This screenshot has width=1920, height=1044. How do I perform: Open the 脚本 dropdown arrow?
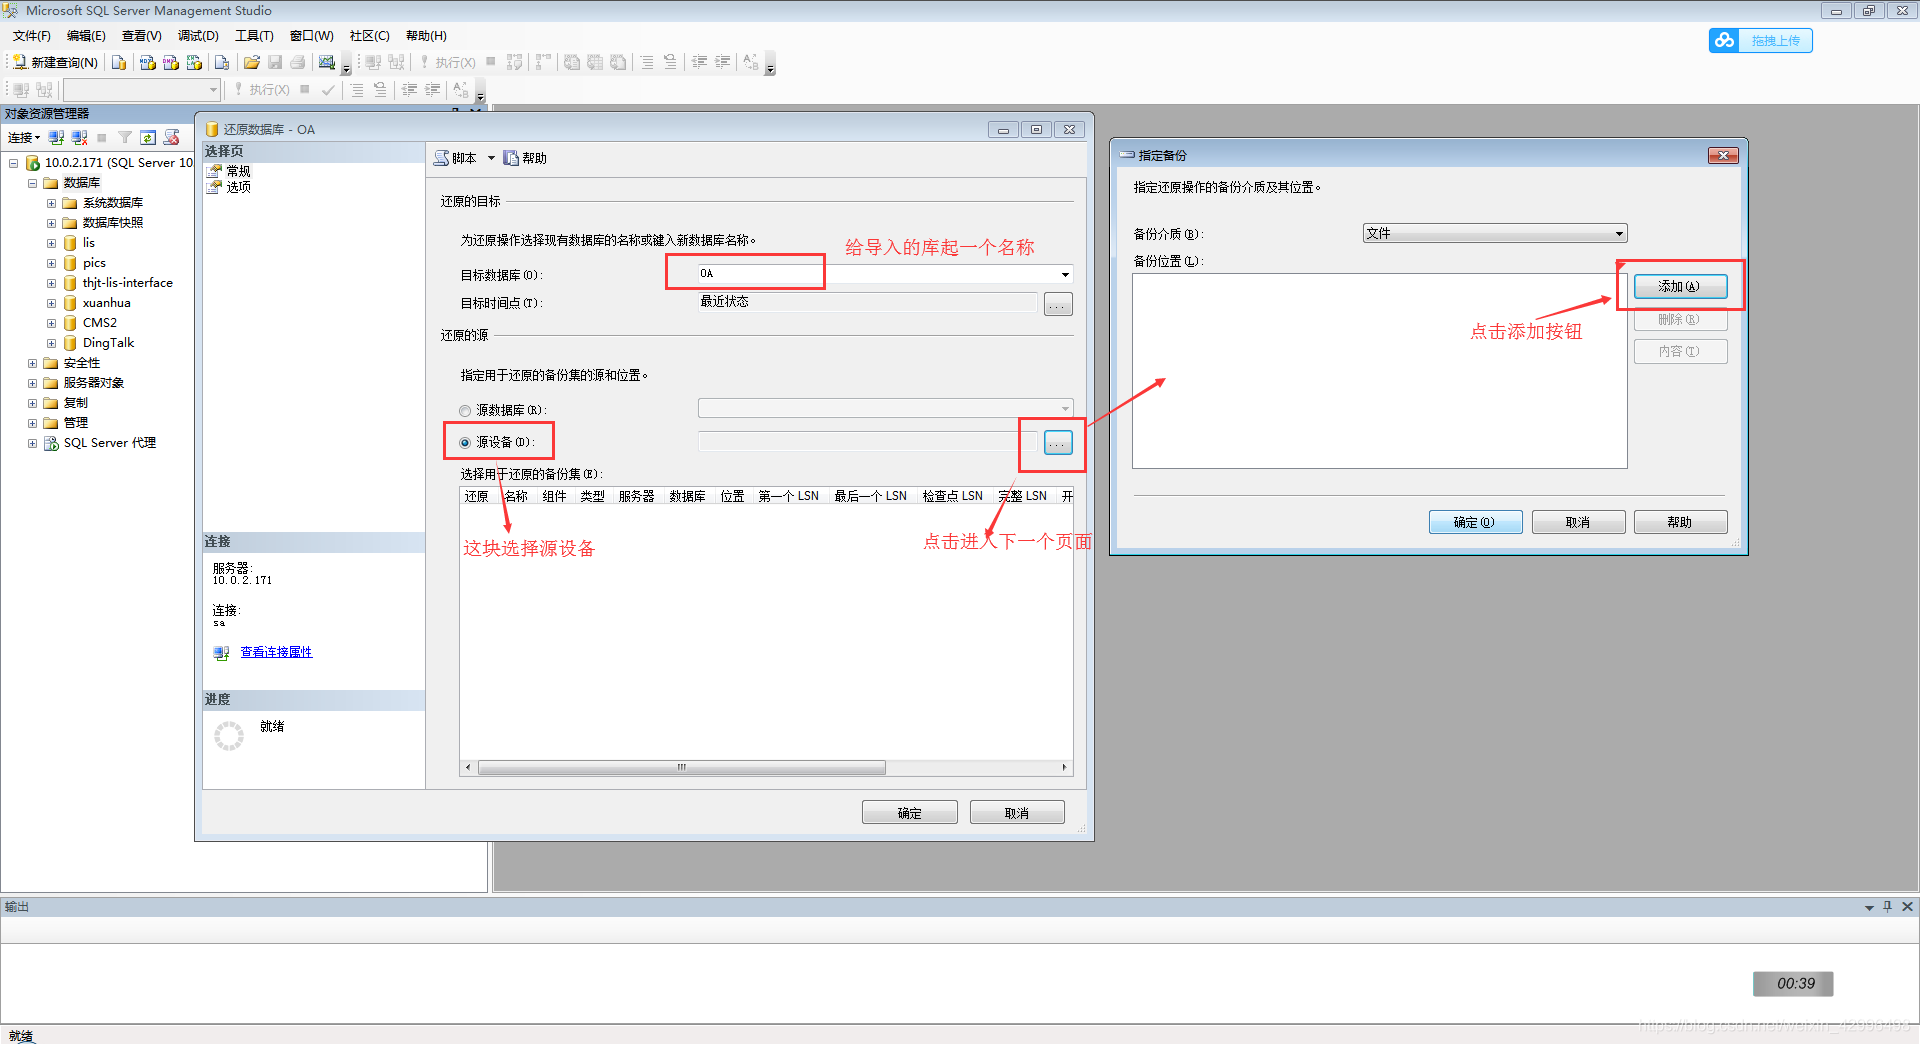(x=491, y=158)
